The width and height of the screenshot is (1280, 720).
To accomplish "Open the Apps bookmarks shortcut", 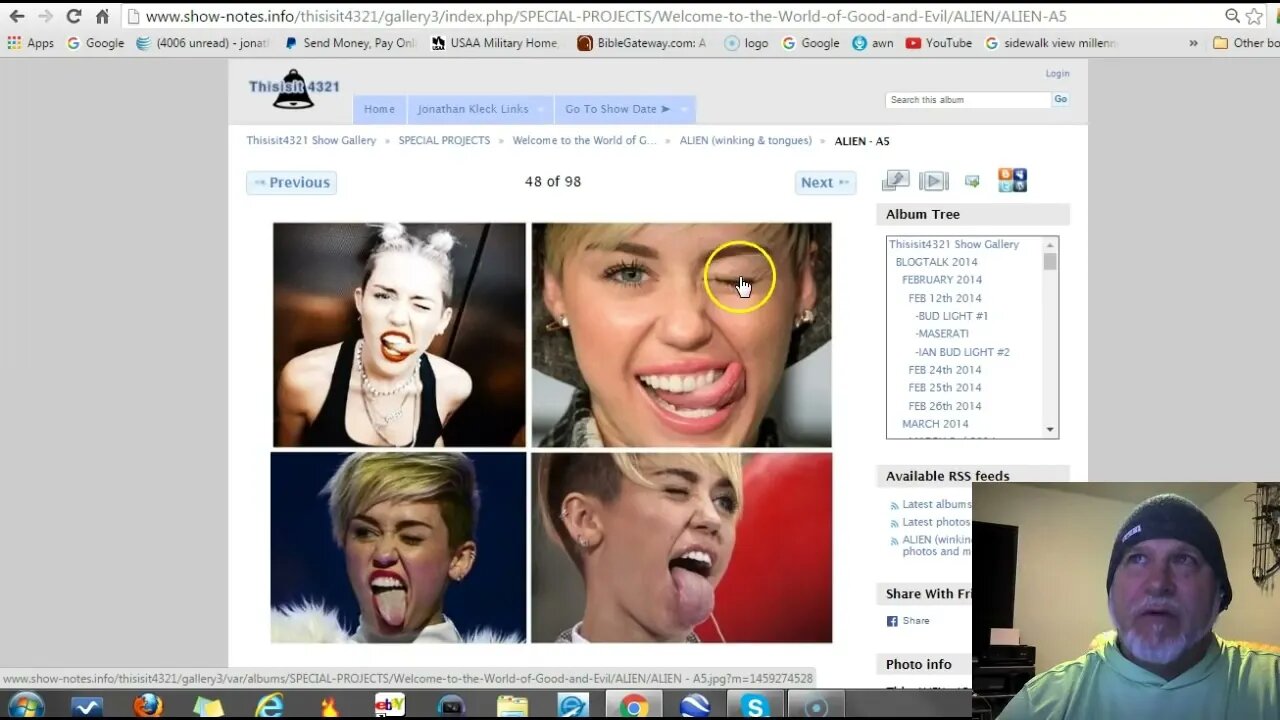I will [31, 43].
